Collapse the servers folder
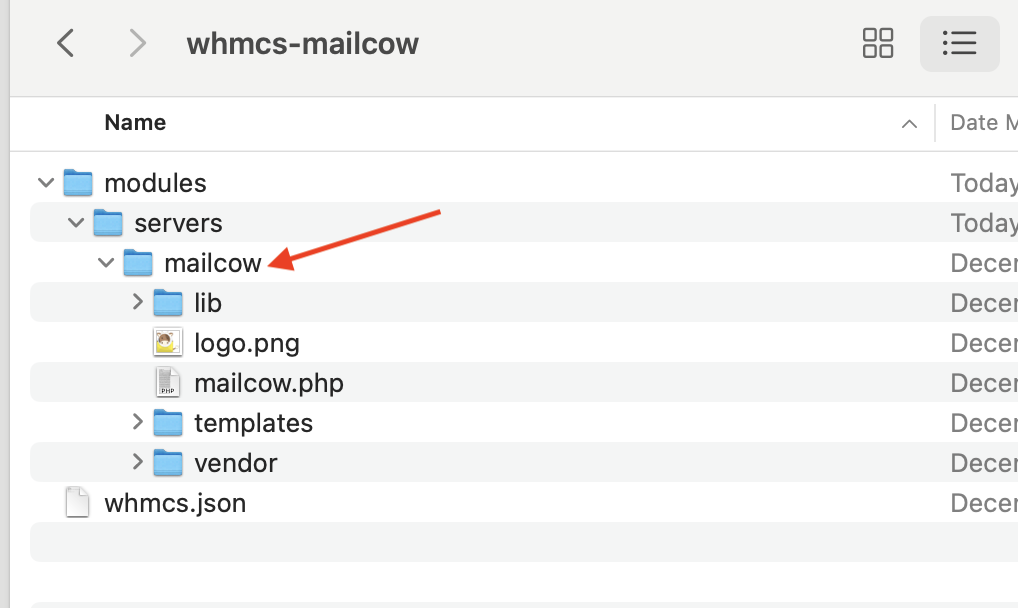This screenshot has width=1018, height=608. 76,223
